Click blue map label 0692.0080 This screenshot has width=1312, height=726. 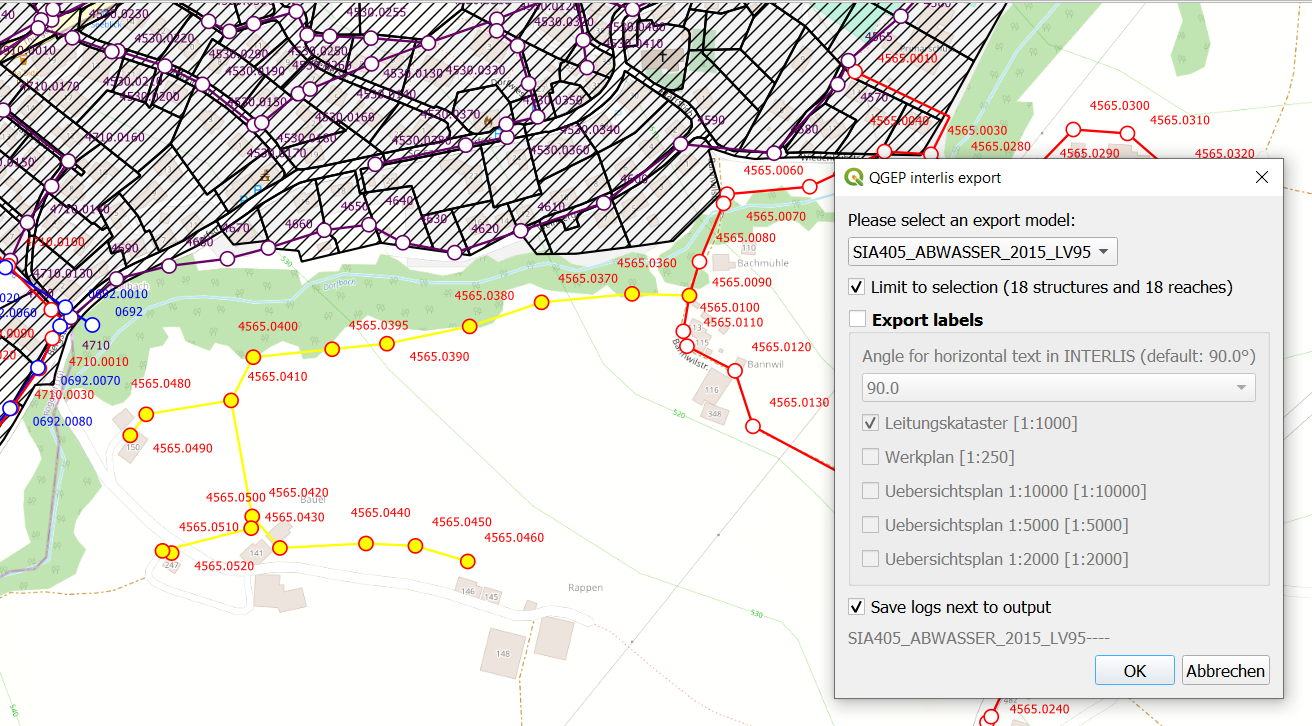(x=62, y=421)
